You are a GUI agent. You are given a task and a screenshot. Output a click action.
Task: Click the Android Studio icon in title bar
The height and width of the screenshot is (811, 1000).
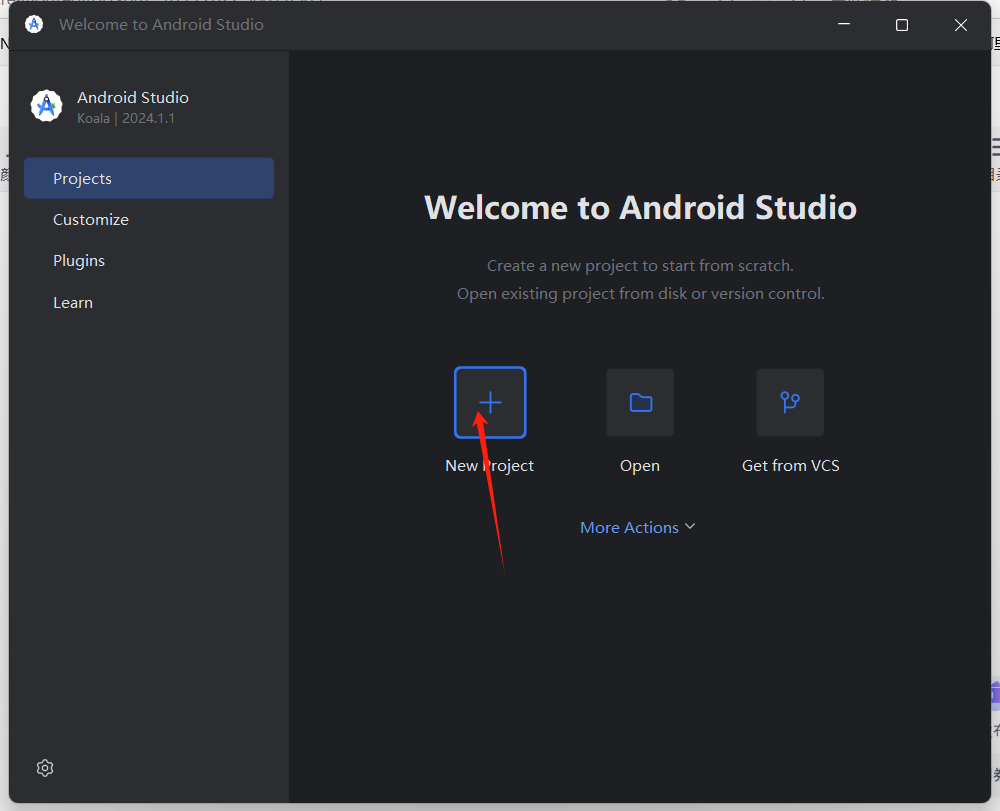33,24
